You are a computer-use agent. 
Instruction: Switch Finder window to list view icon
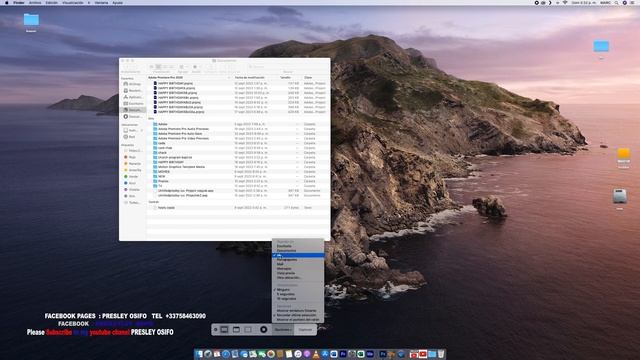[x=158, y=67]
